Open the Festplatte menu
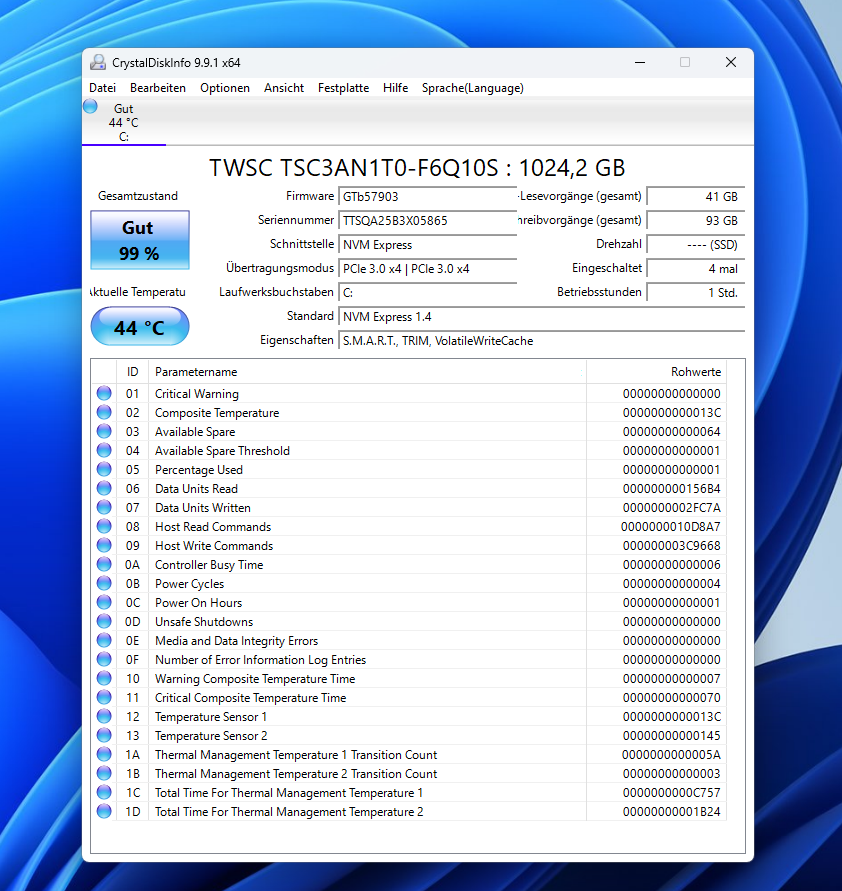The image size is (842, 891). coord(343,88)
